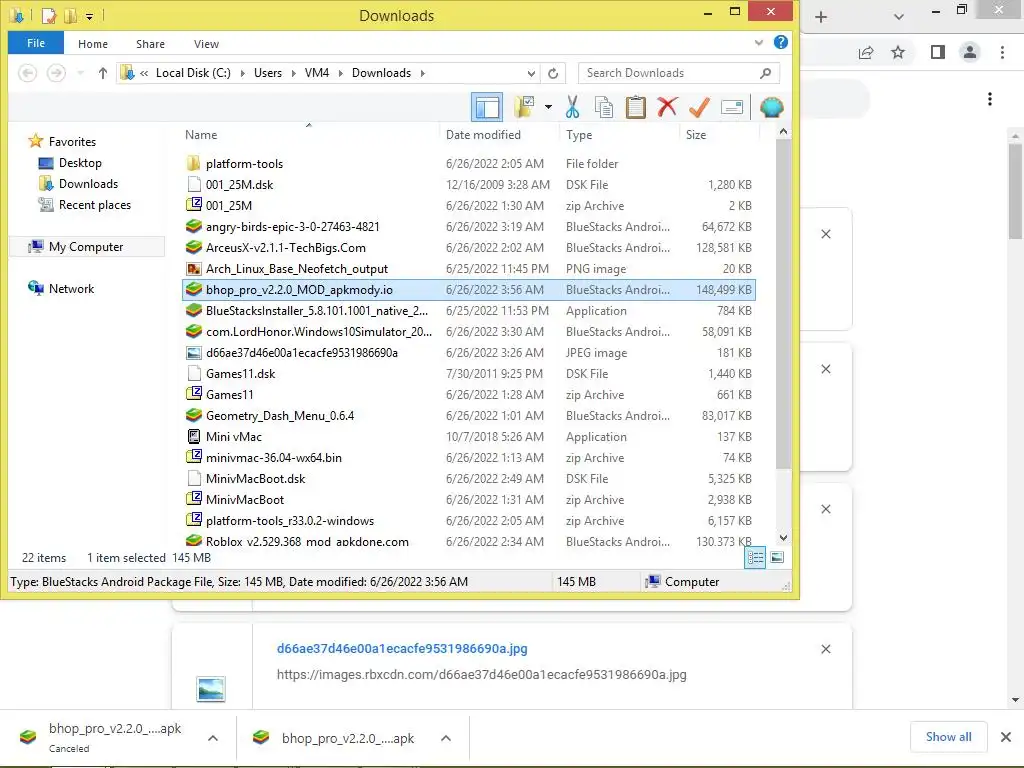Click the red X Delete icon
This screenshot has height=768, width=1024.
coord(667,106)
